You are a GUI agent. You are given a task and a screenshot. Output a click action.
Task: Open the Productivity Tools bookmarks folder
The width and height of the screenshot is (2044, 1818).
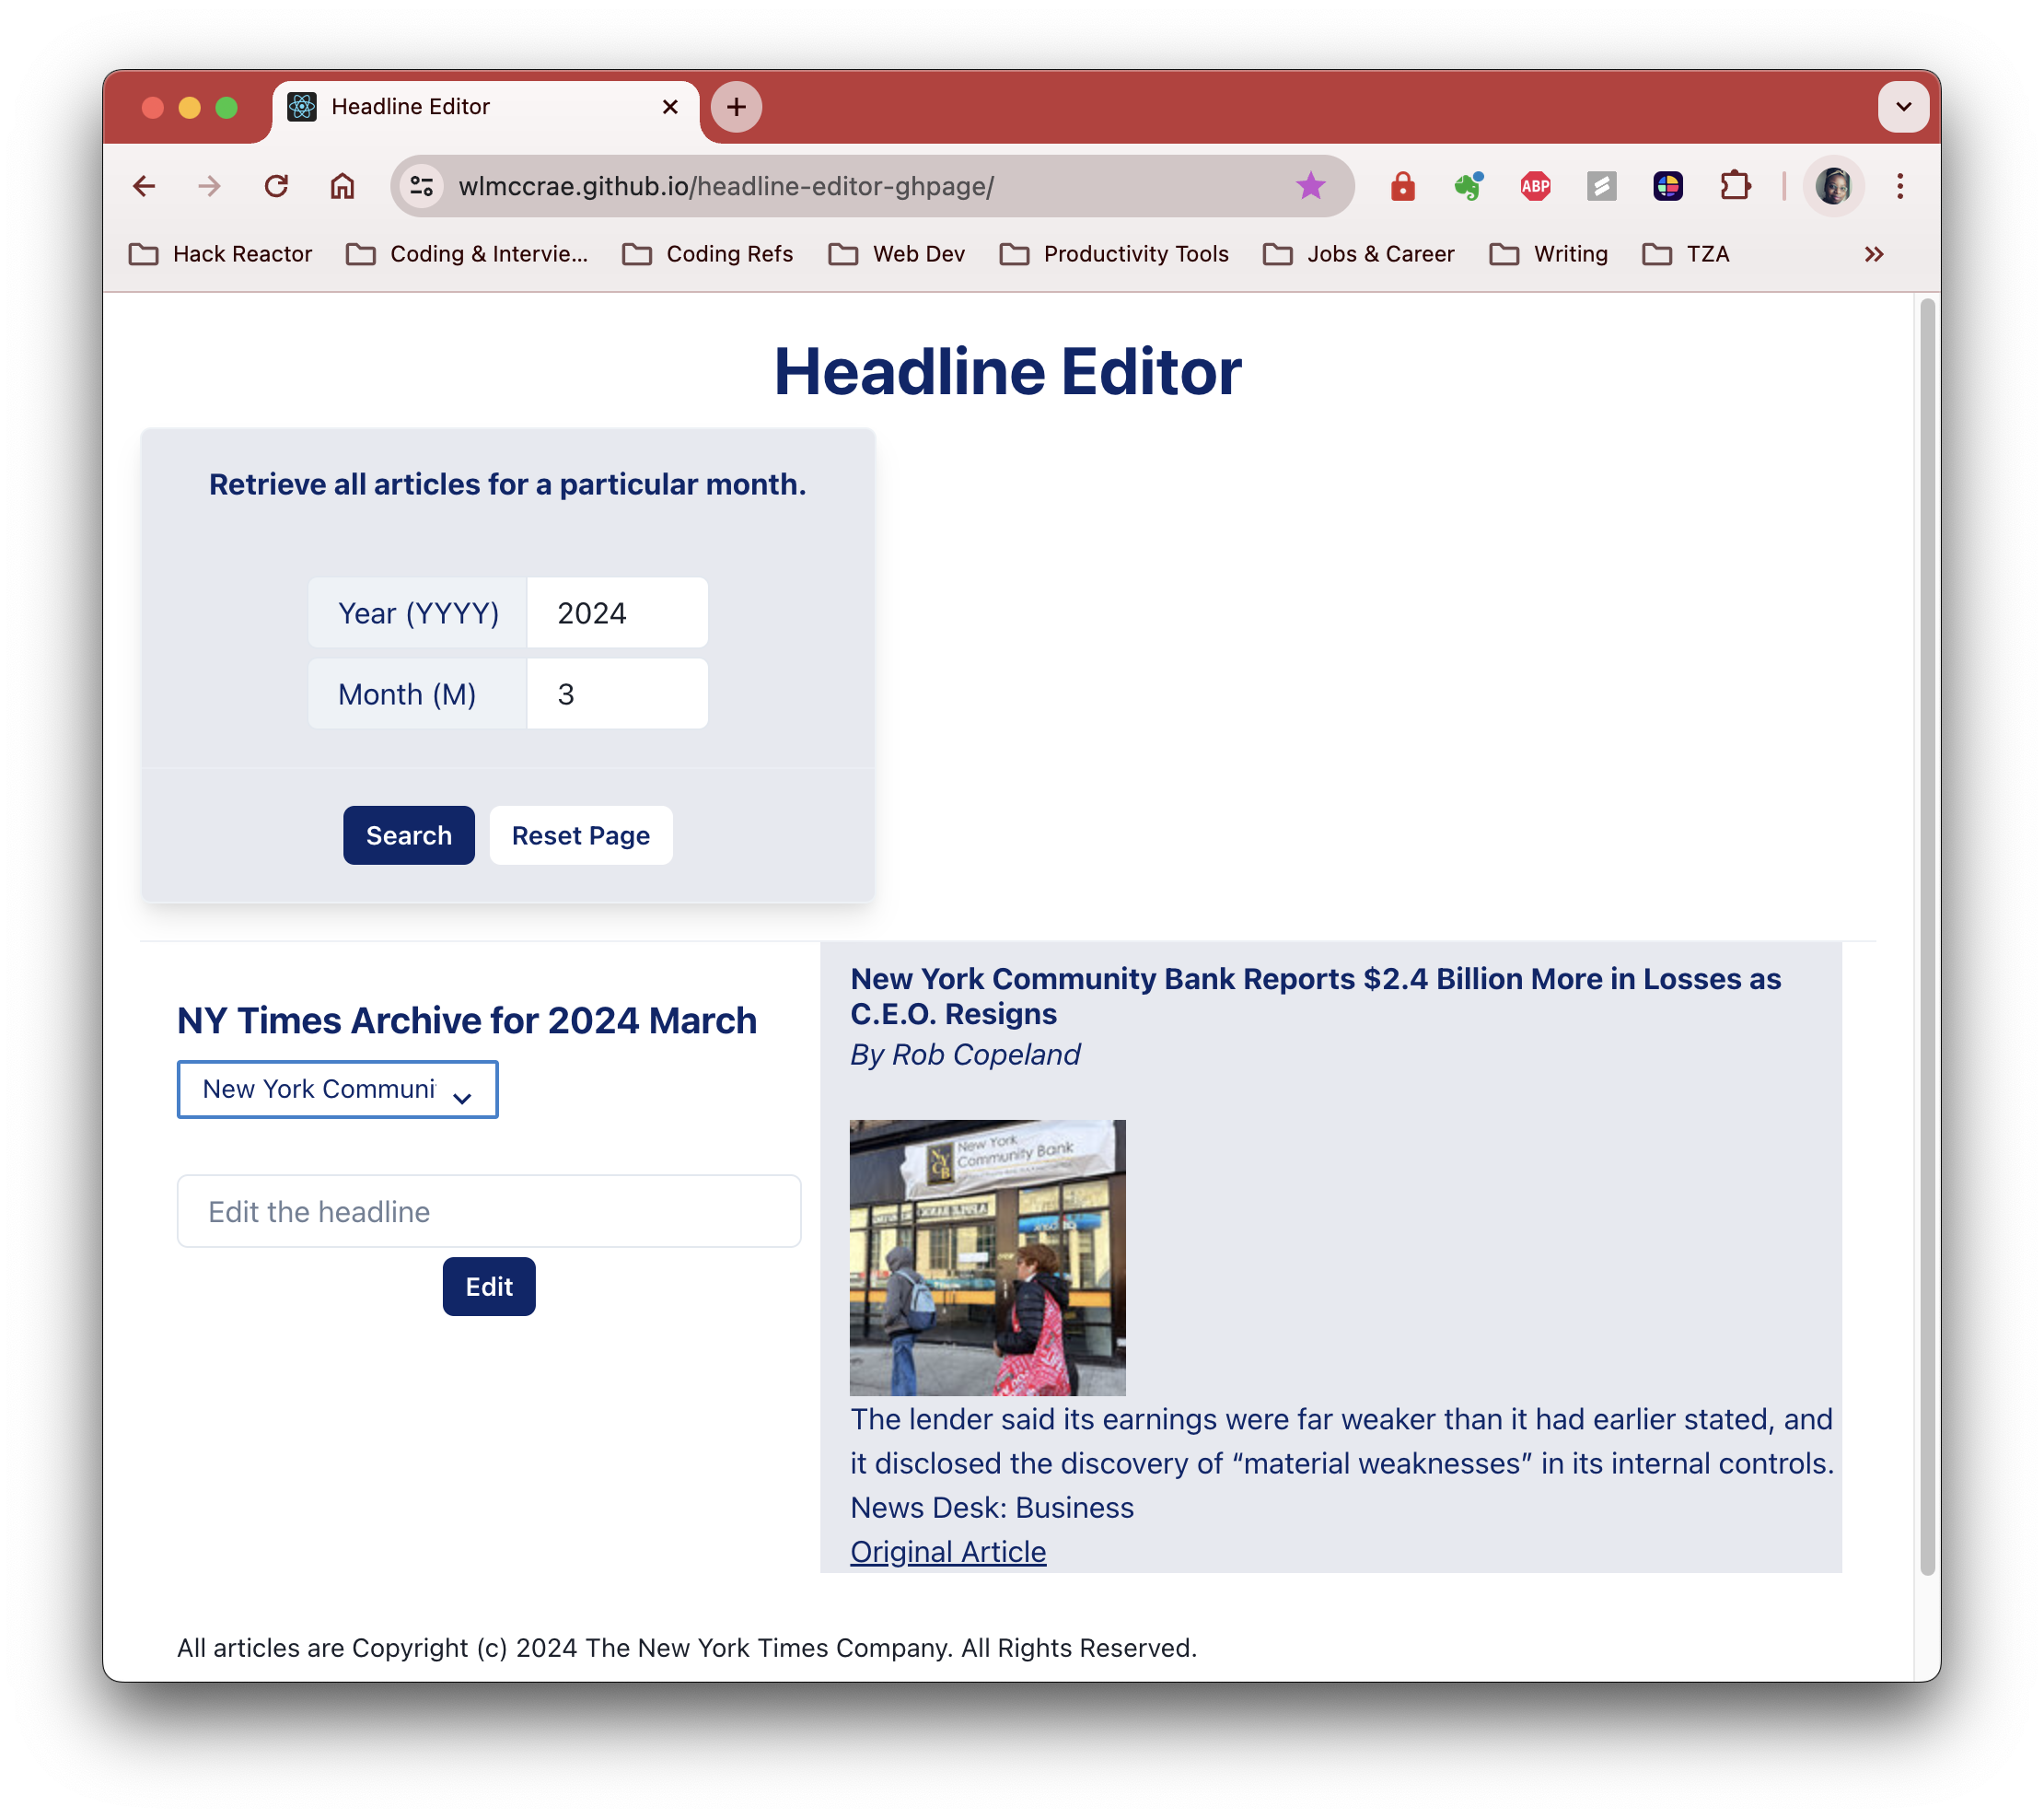[x=1114, y=254]
